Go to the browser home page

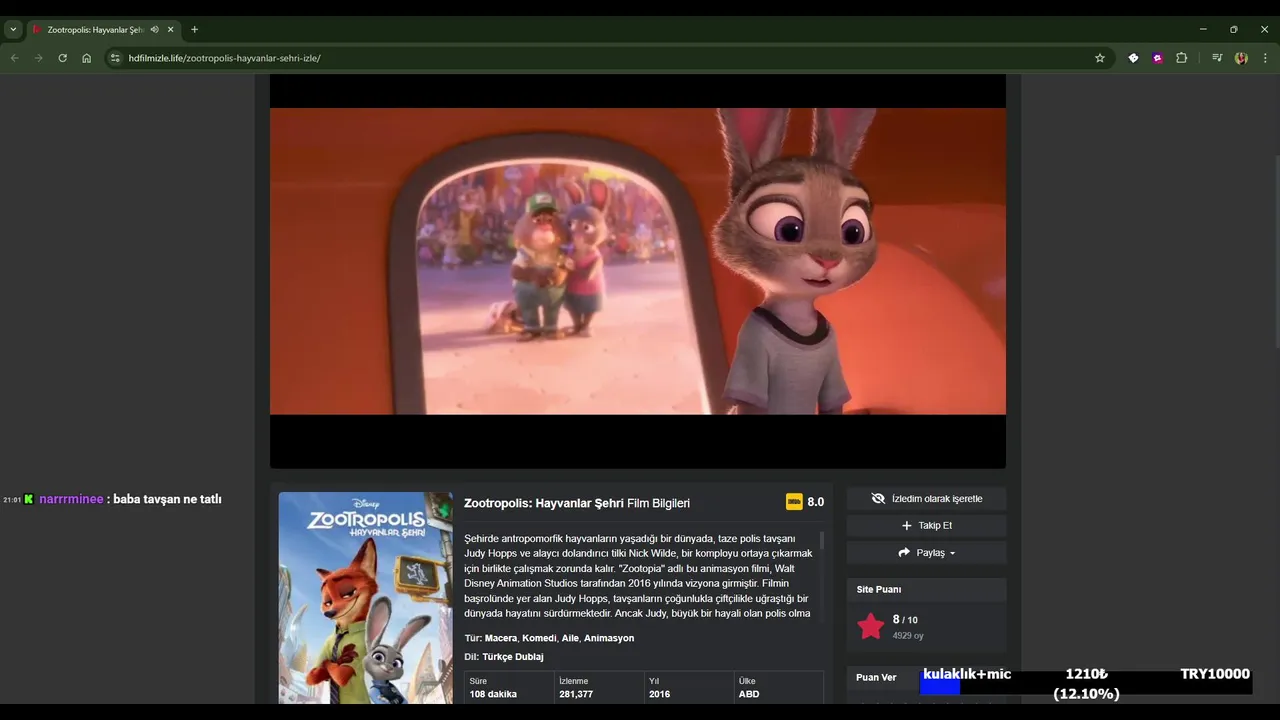pyautogui.click(x=86, y=58)
